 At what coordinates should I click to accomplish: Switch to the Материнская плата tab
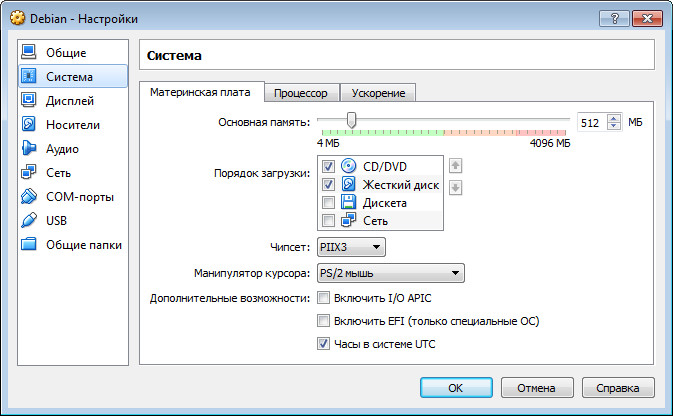(200, 92)
